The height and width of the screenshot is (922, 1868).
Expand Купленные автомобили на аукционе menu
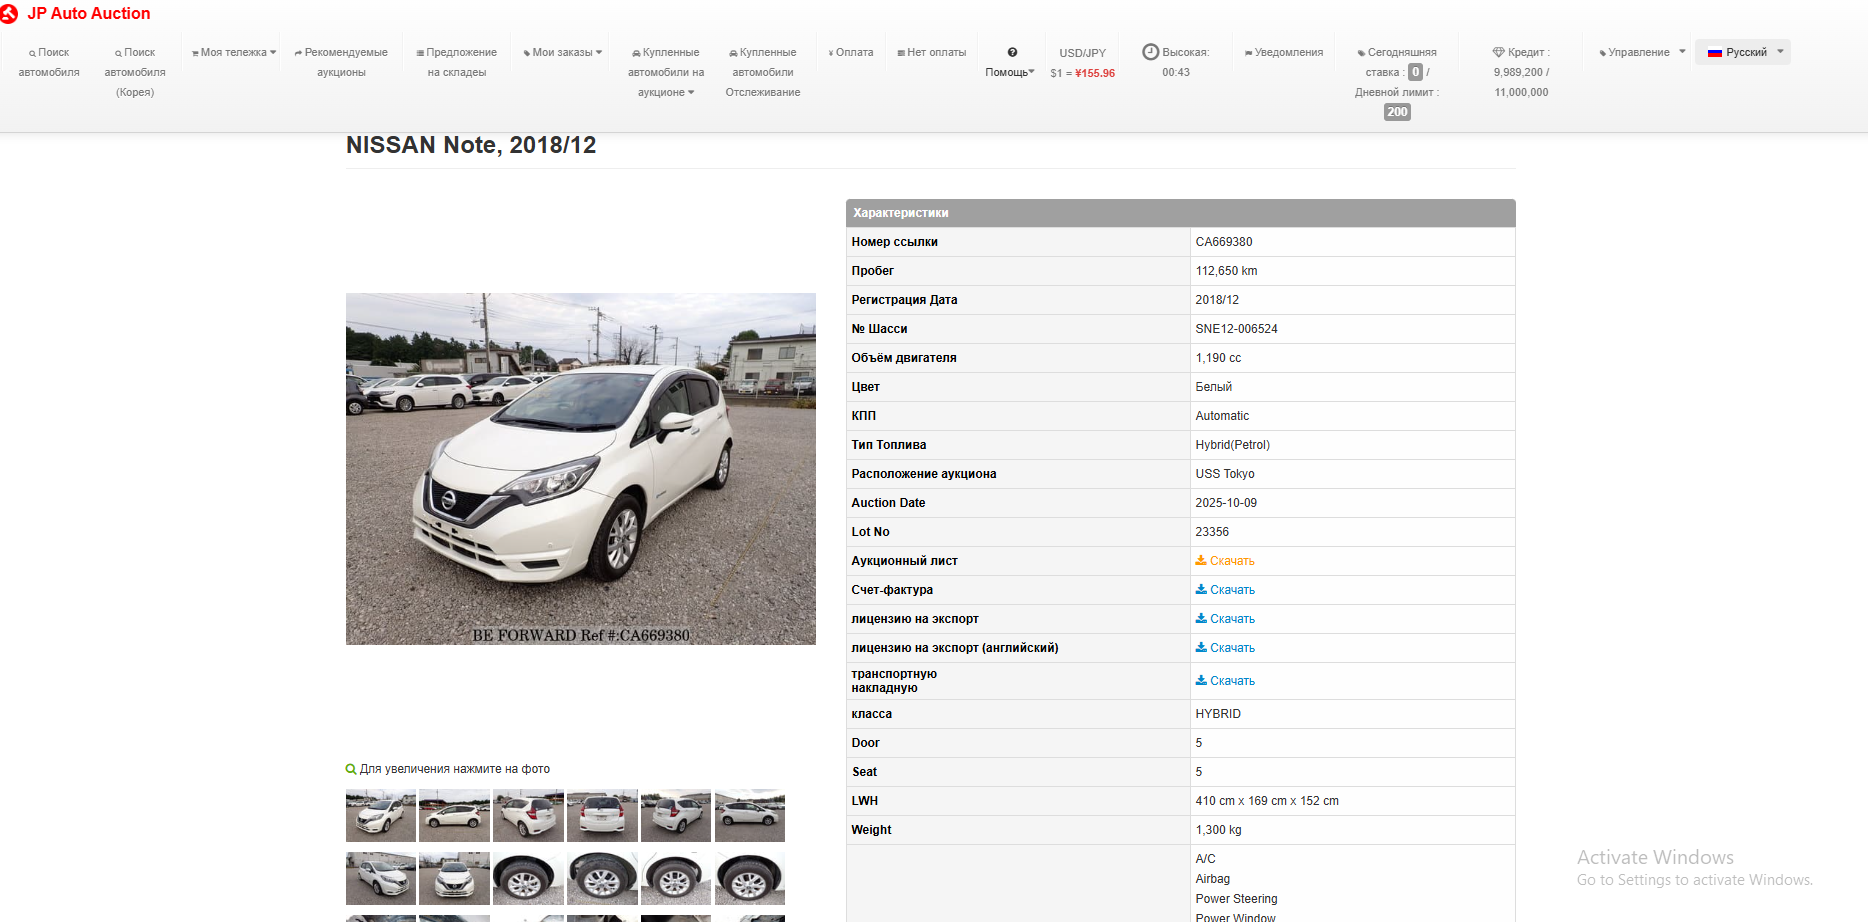pos(666,72)
